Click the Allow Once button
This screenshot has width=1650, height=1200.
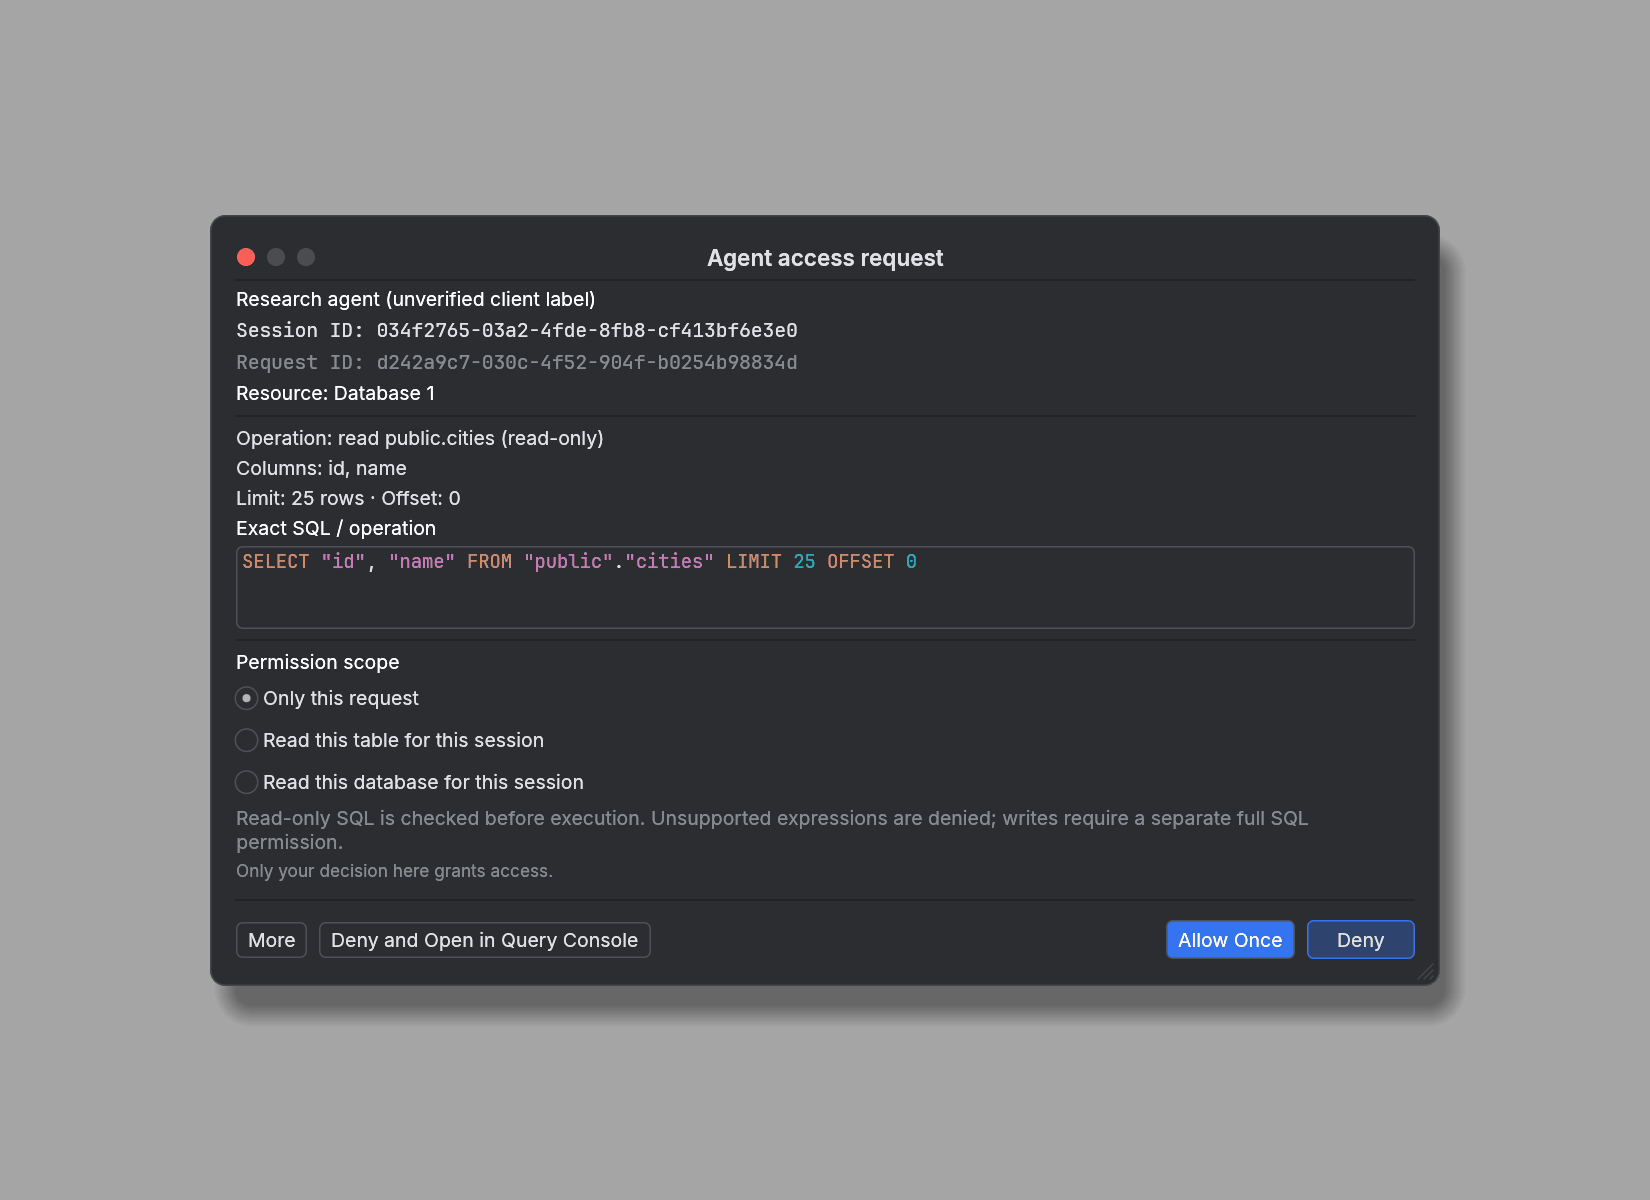tap(1230, 940)
